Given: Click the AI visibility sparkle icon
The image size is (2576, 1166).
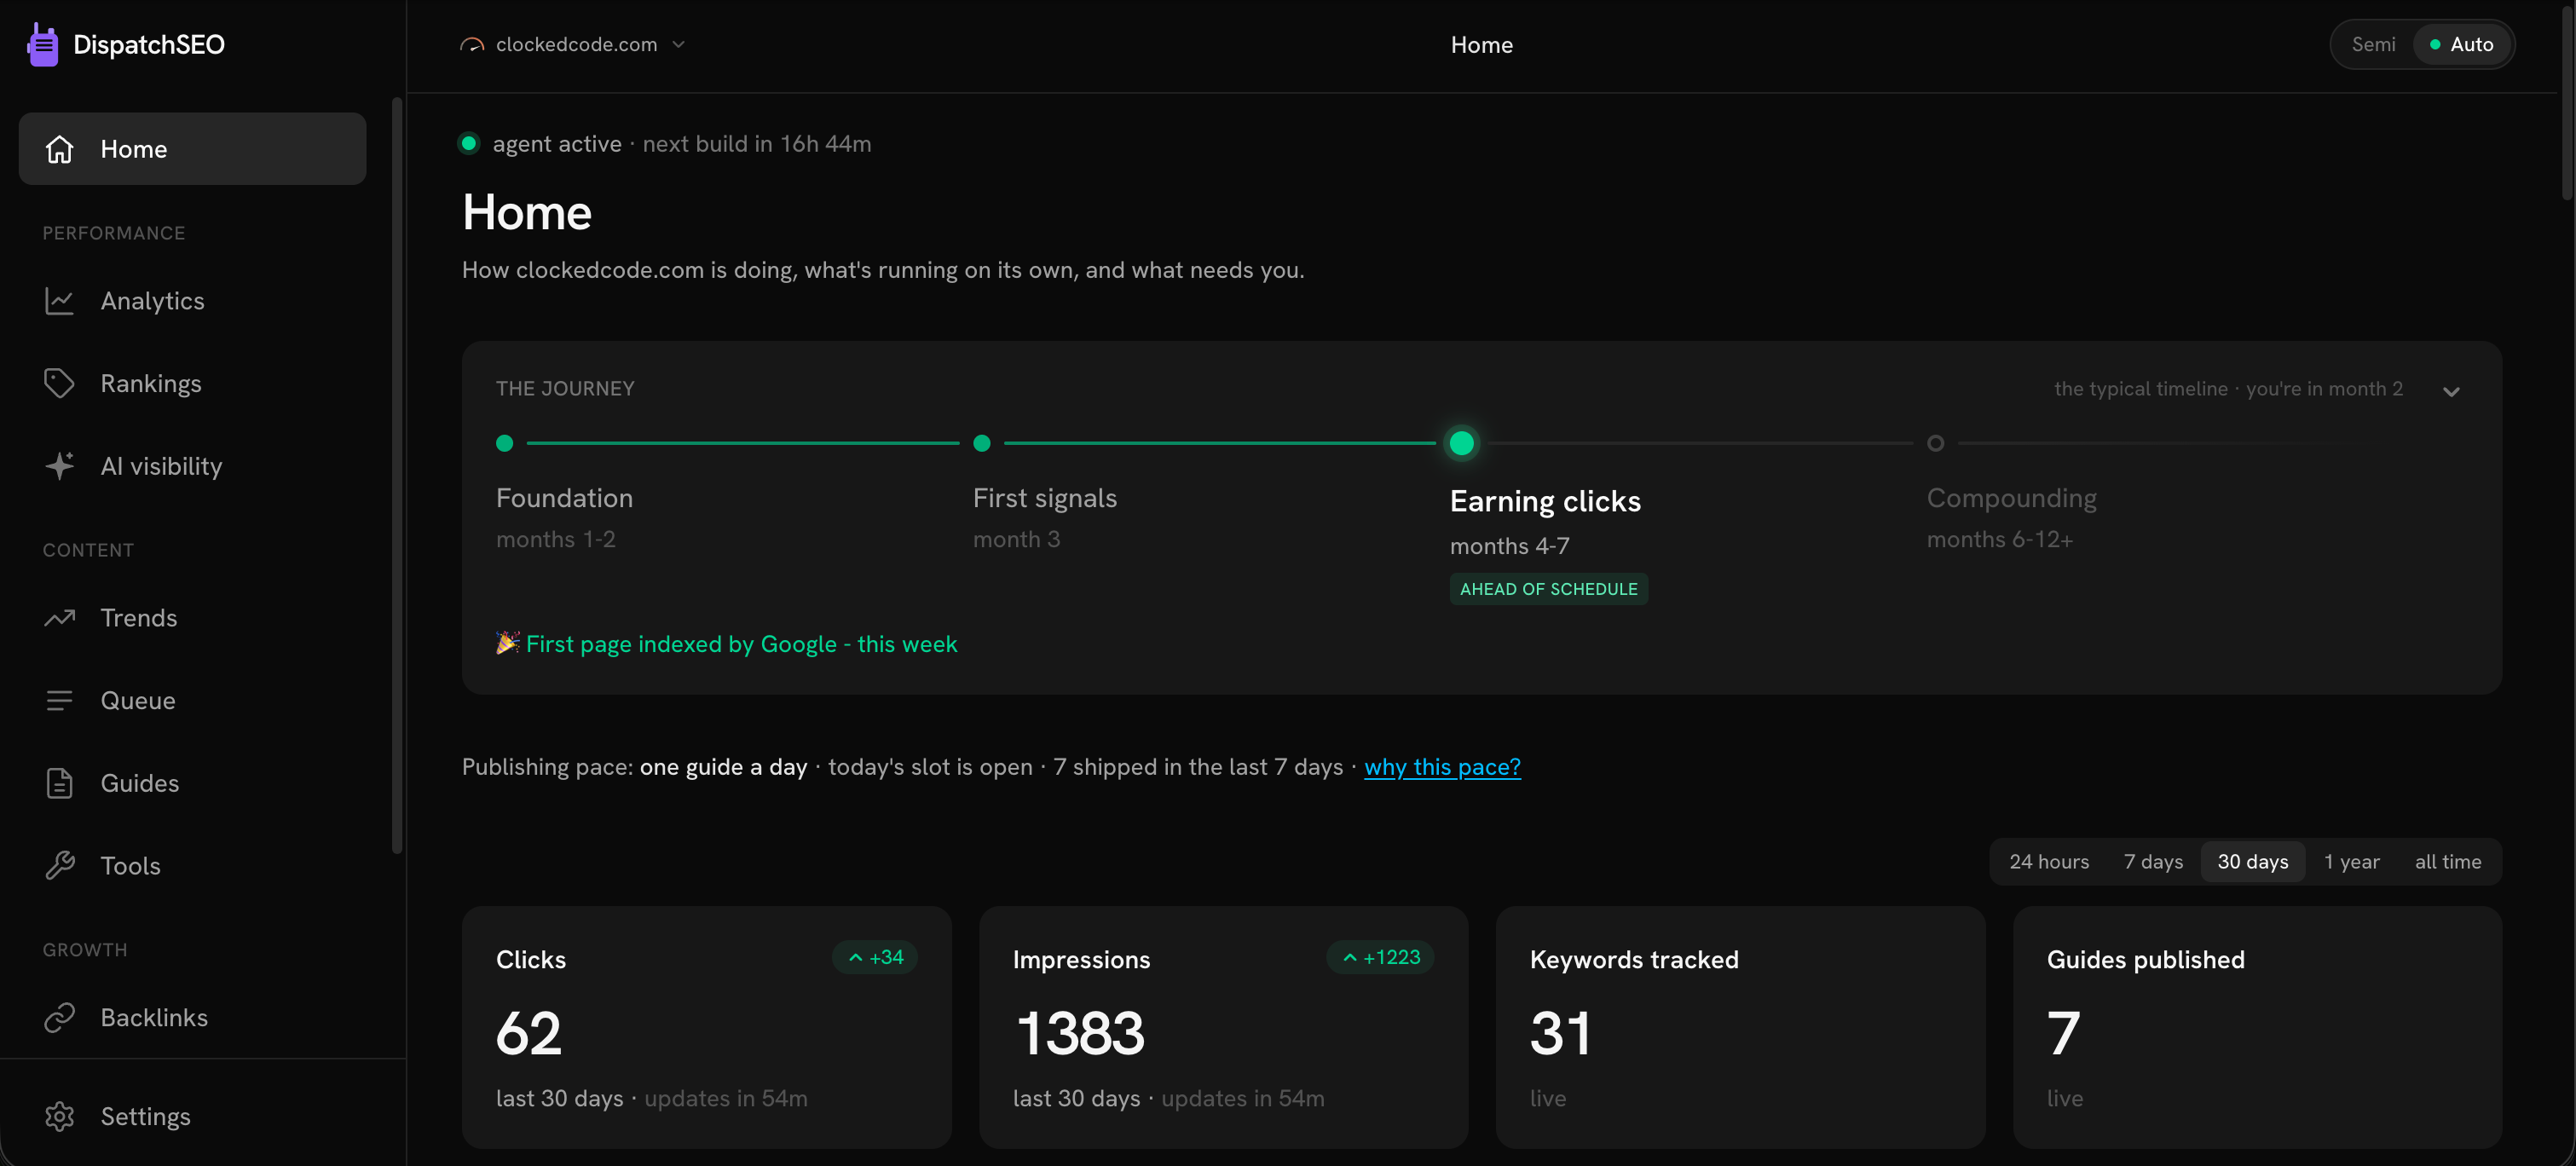Looking at the screenshot, I should (x=60, y=466).
